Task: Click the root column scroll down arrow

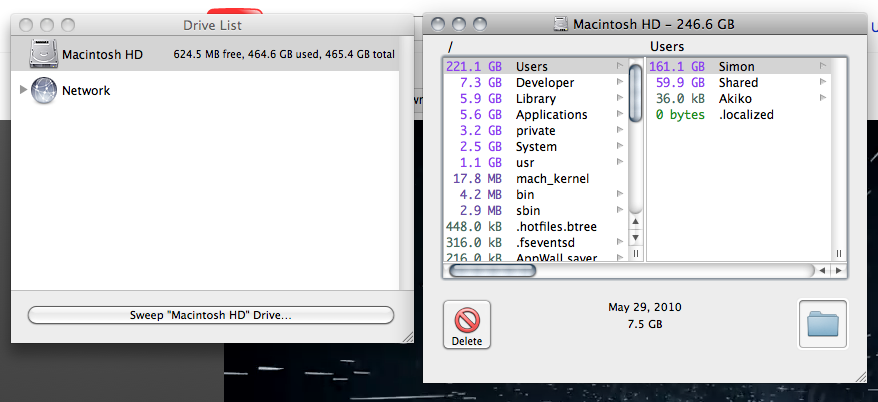Action: coord(636,237)
